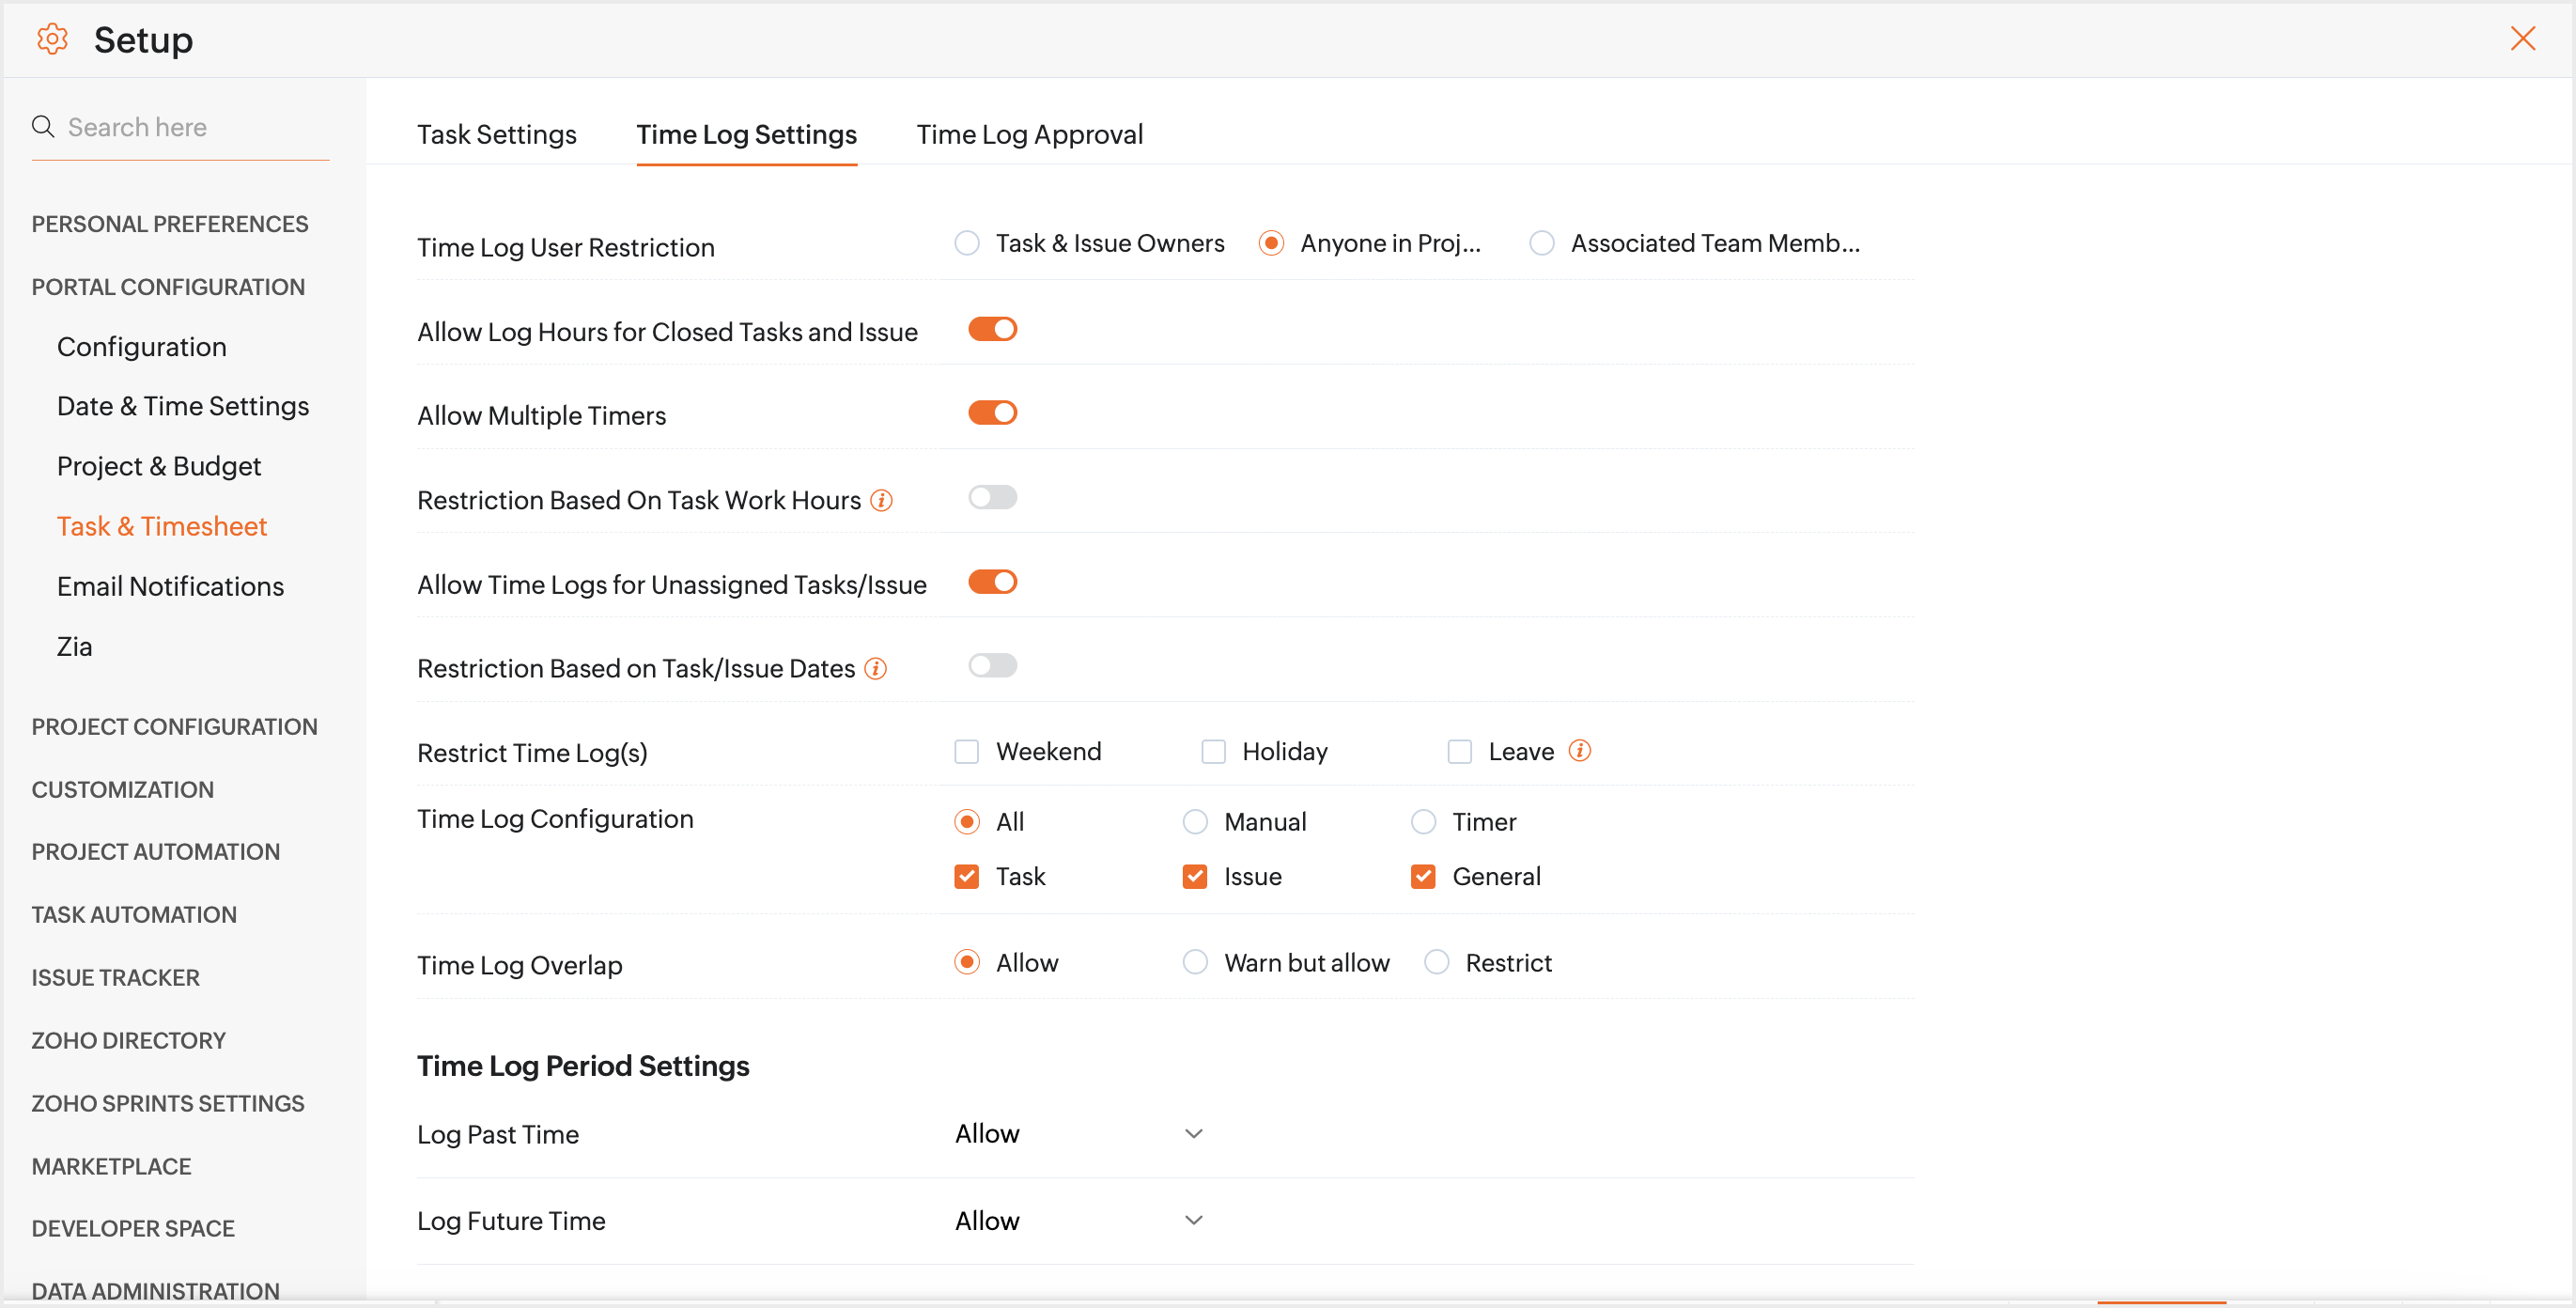Close the Setup panel with X icon

[x=2522, y=39]
